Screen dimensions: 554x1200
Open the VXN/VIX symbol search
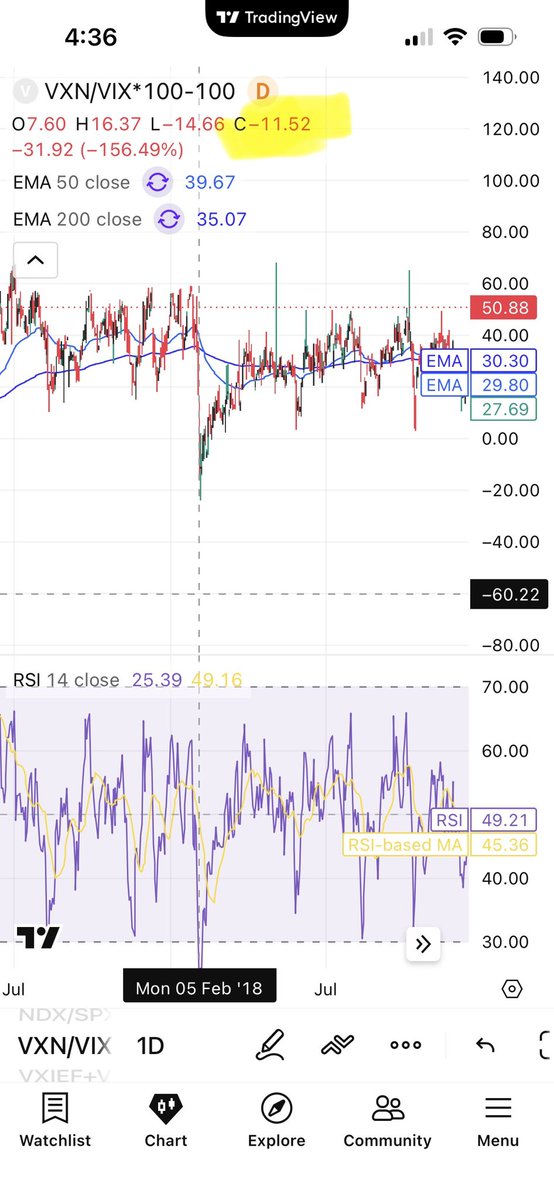[65, 1046]
